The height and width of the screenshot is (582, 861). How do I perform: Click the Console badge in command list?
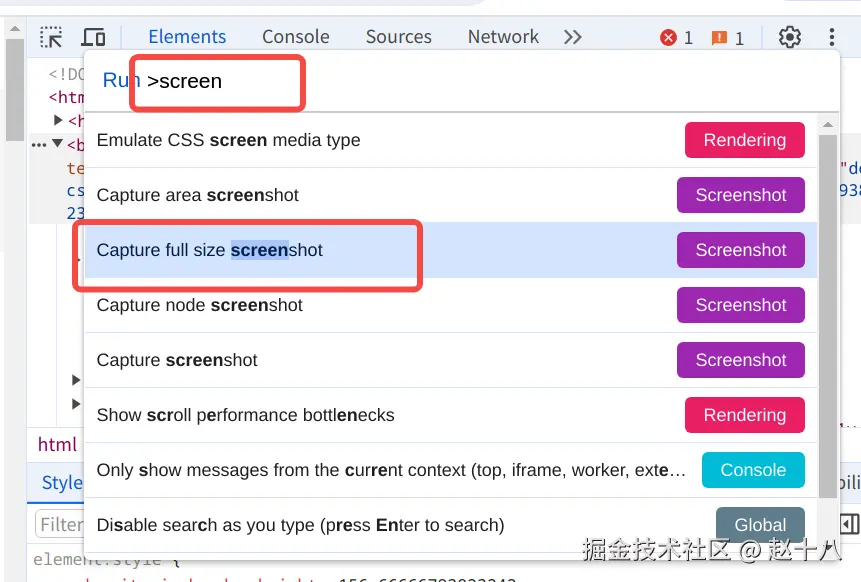click(753, 469)
